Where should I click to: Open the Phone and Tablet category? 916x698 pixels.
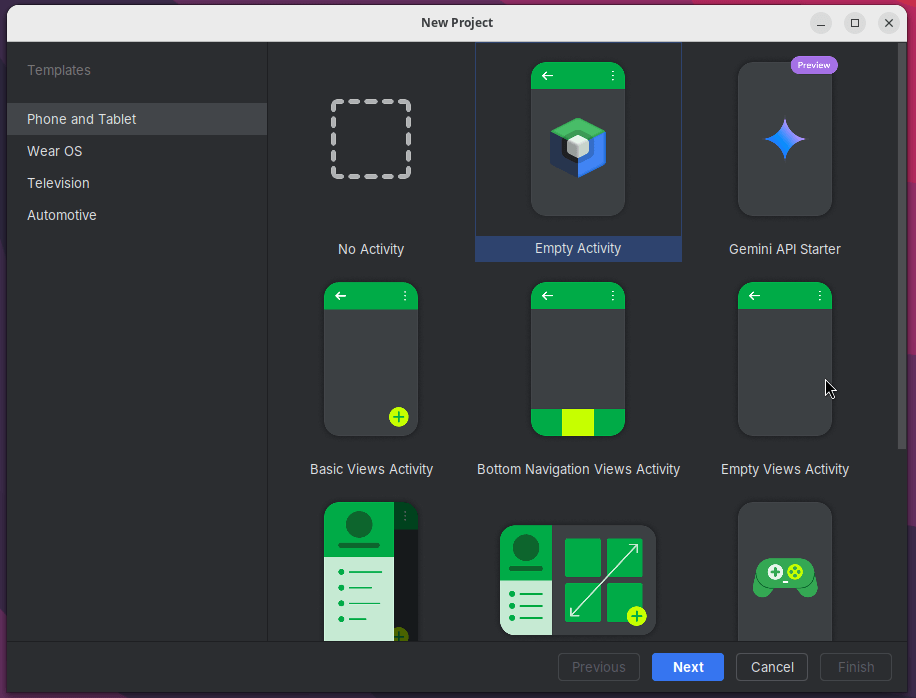82,119
